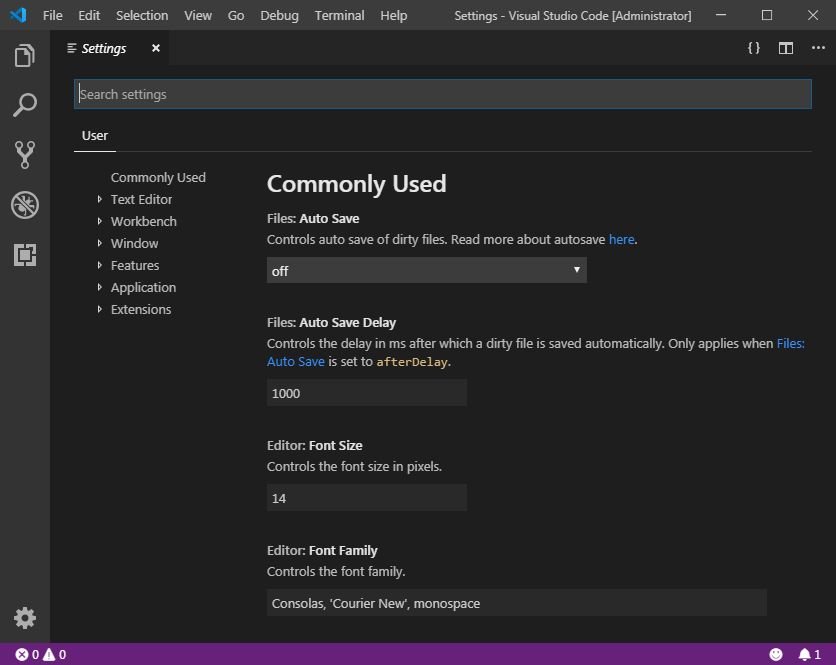Split the editor to the right
836x665 pixels.
tap(785, 48)
